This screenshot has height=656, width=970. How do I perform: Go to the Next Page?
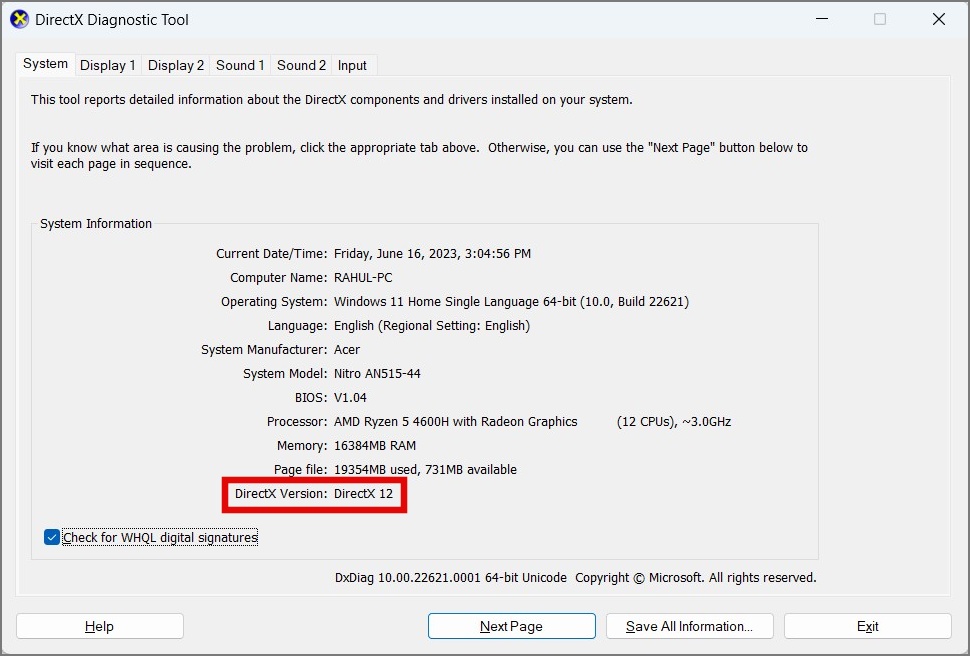pyautogui.click(x=512, y=626)
